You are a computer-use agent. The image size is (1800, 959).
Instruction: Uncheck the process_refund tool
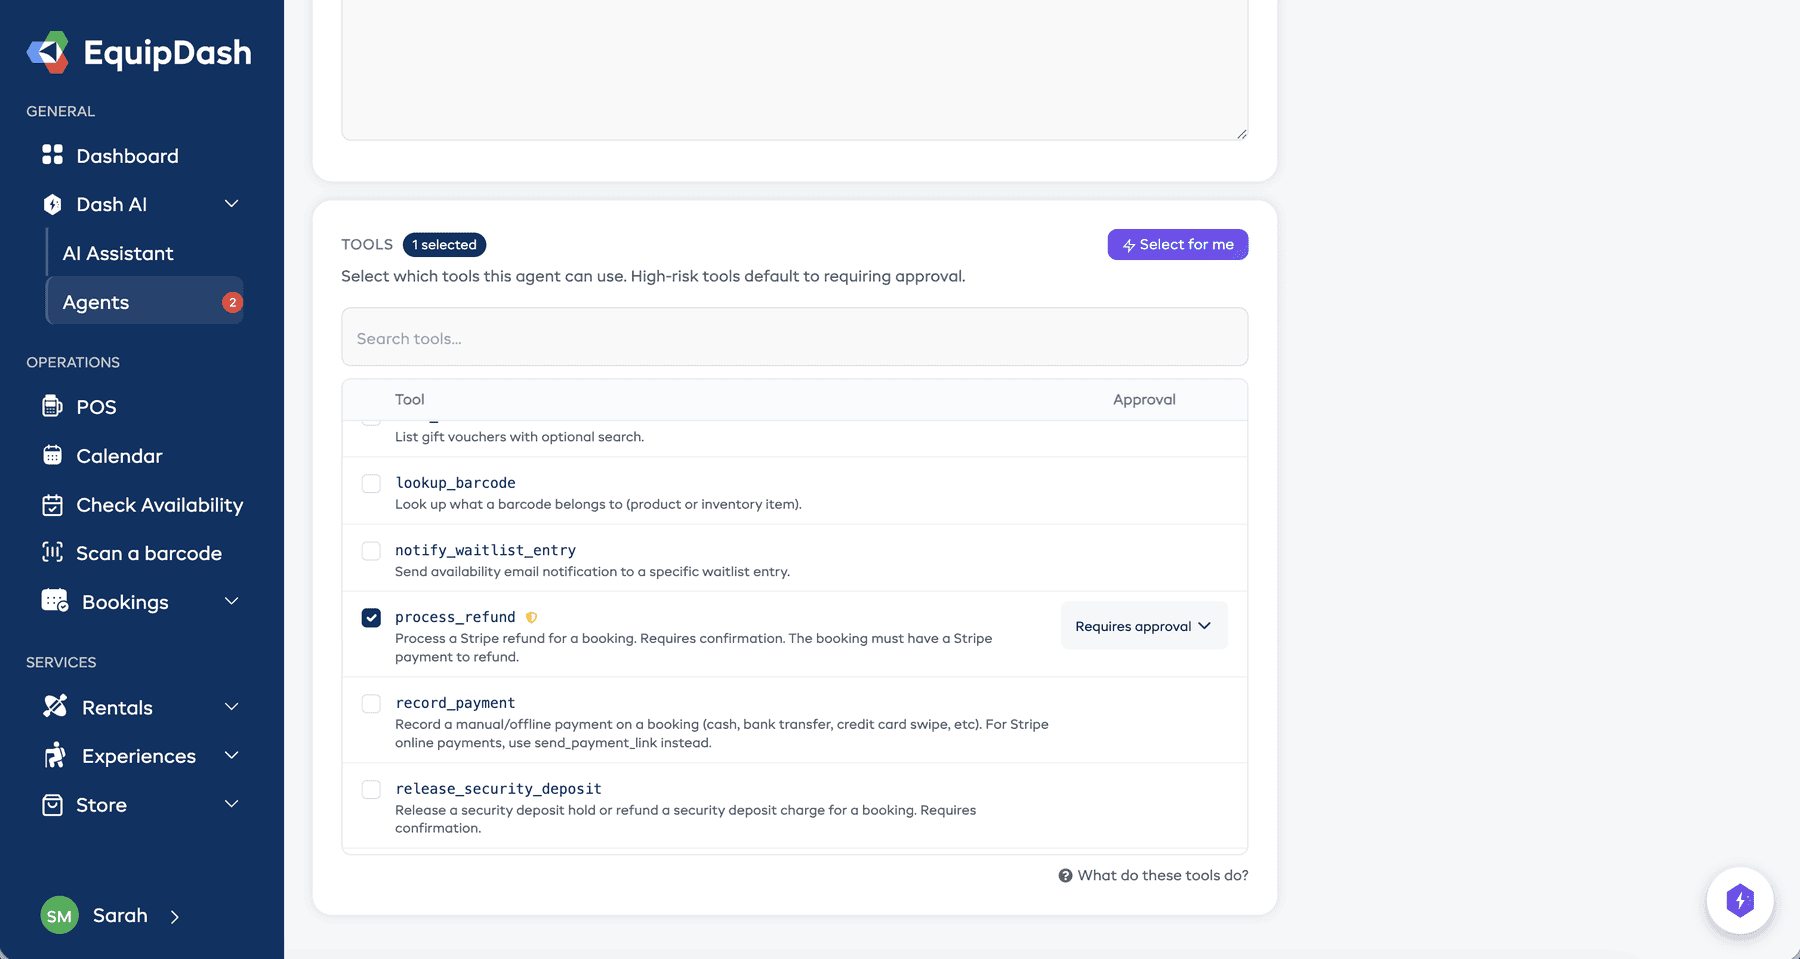tap(371, 617)
